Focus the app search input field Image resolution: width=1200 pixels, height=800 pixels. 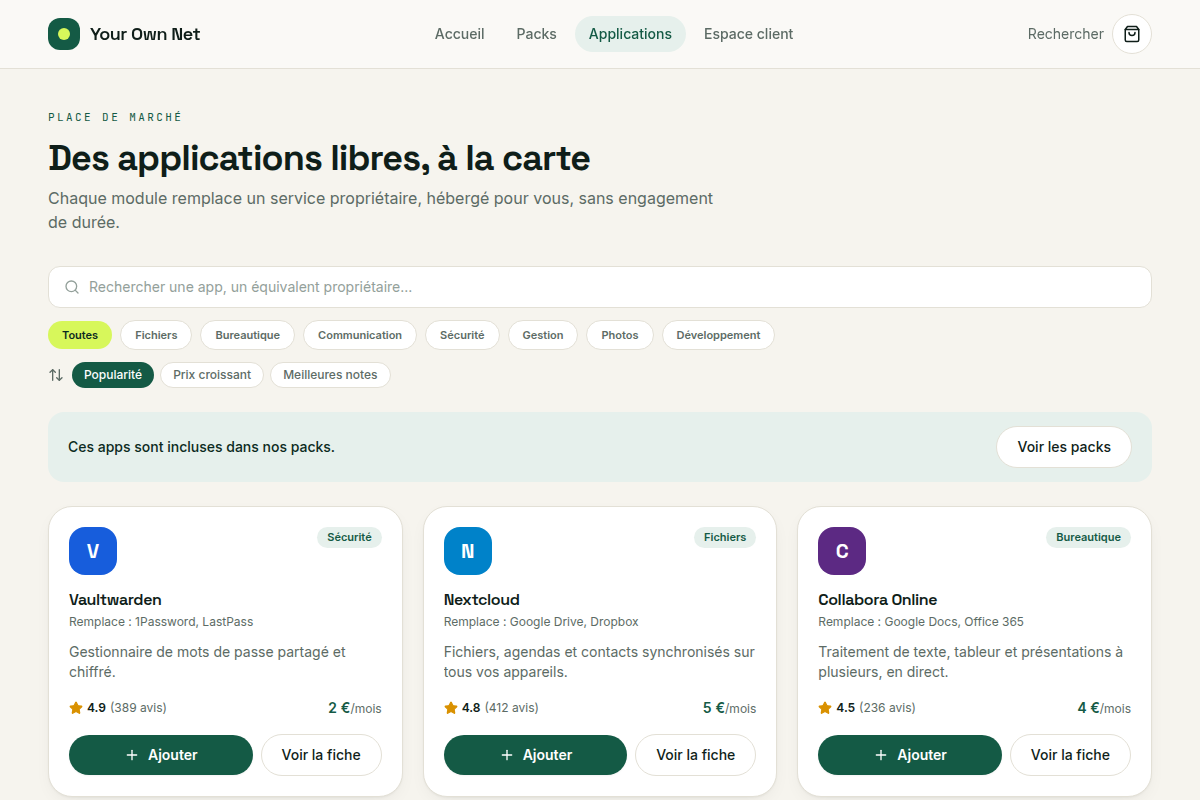[x=600, y=287]
